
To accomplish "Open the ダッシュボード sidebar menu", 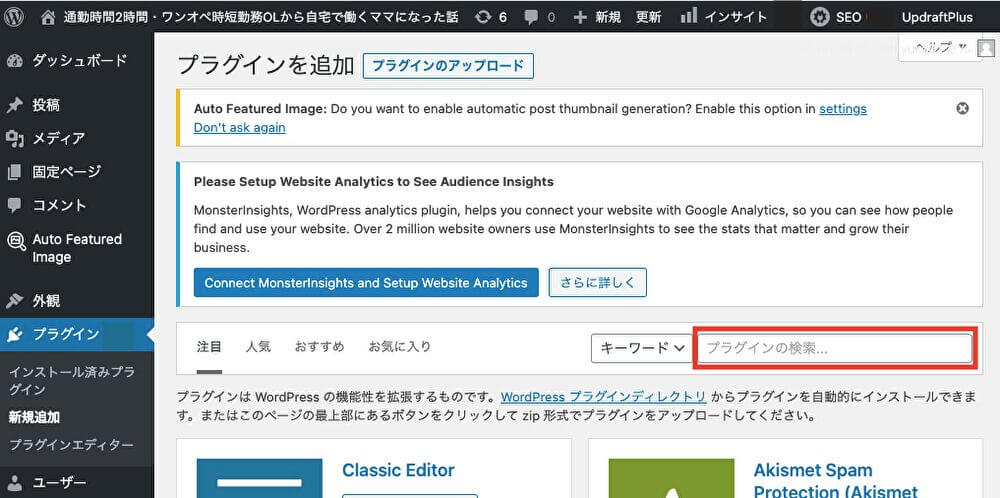I will point(80,61).
